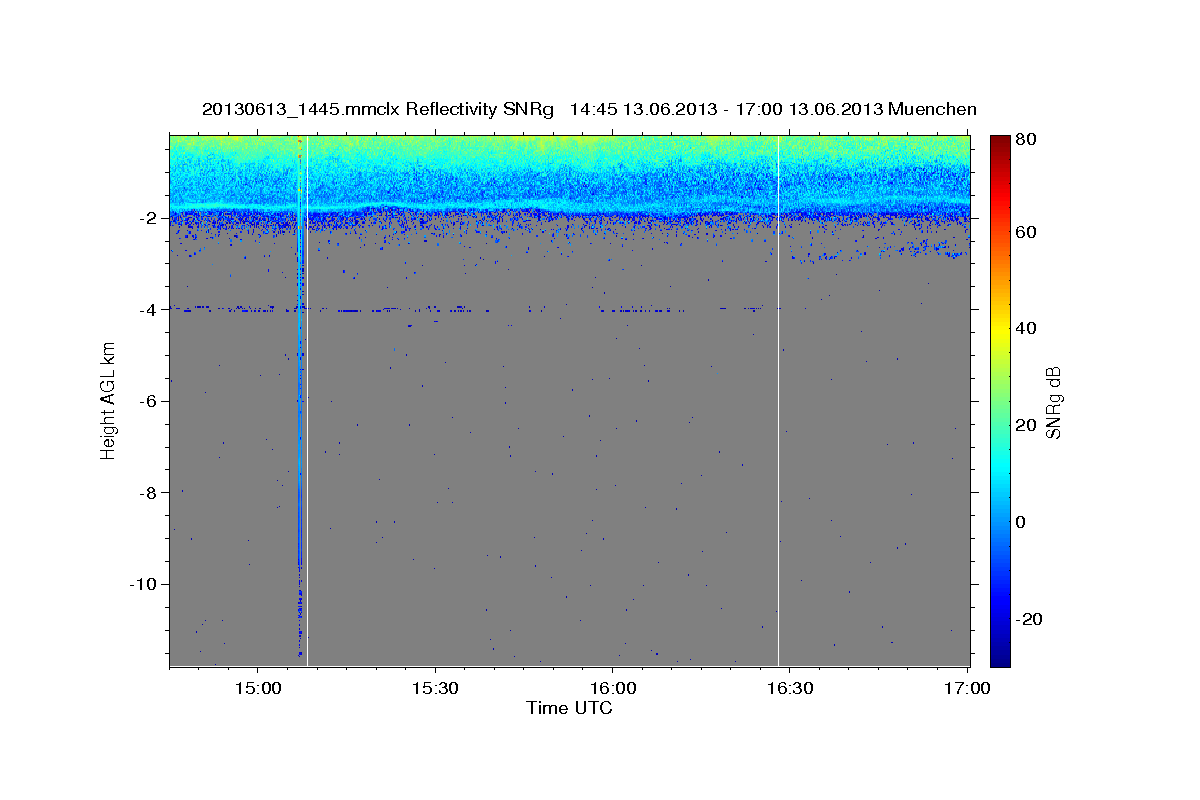This screenshot has width=1200, height=800.
Task: Click the colorbar value 20 label
Action: tap(1026, 426)
